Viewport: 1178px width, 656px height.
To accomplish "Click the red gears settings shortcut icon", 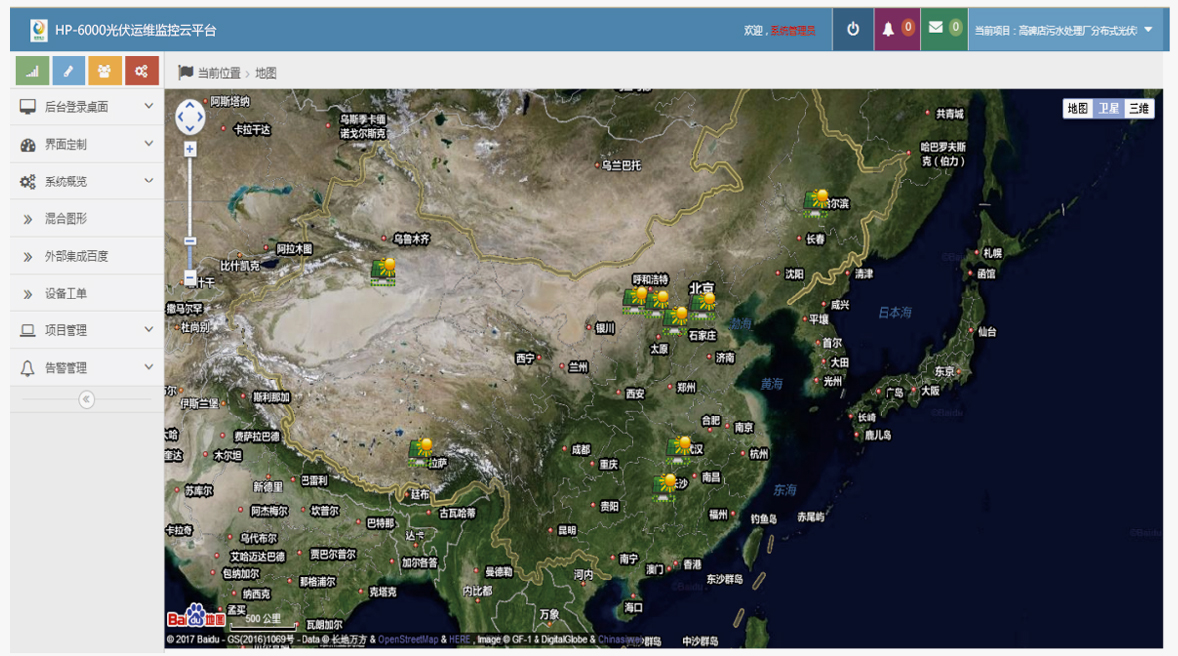I will [x=141, y=71].
